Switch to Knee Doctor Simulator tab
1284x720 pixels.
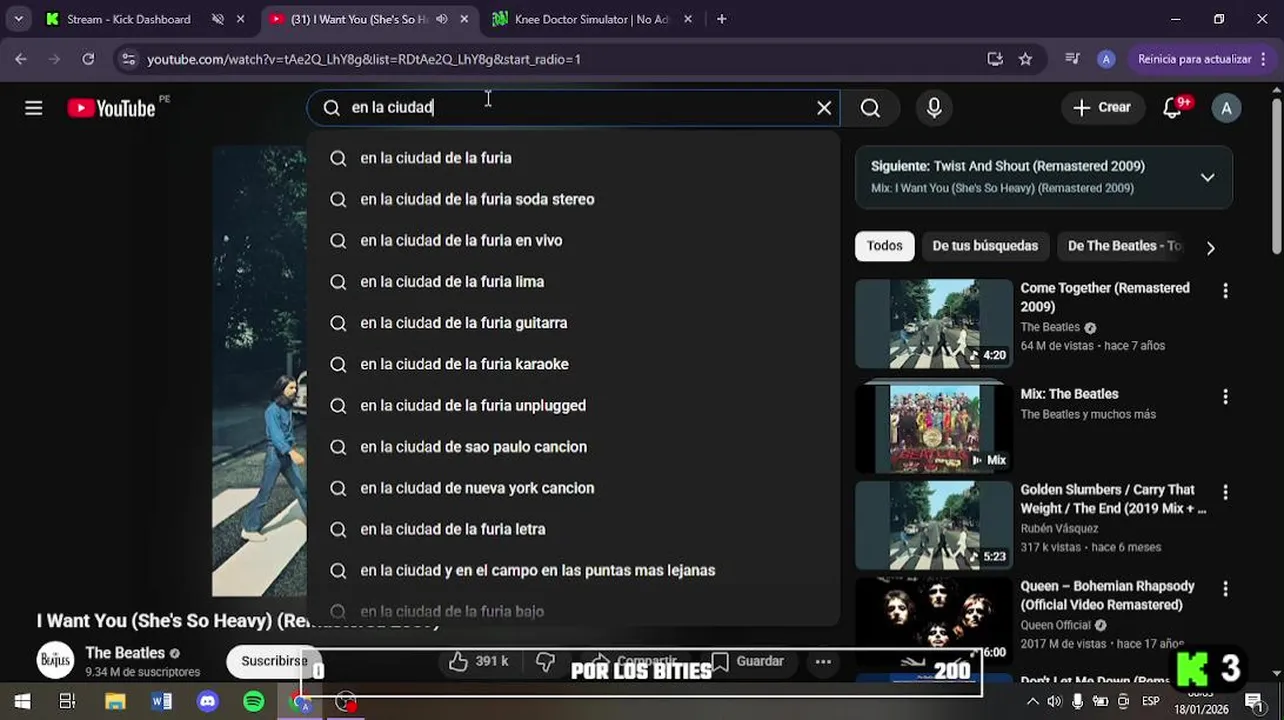click(591, 19)
